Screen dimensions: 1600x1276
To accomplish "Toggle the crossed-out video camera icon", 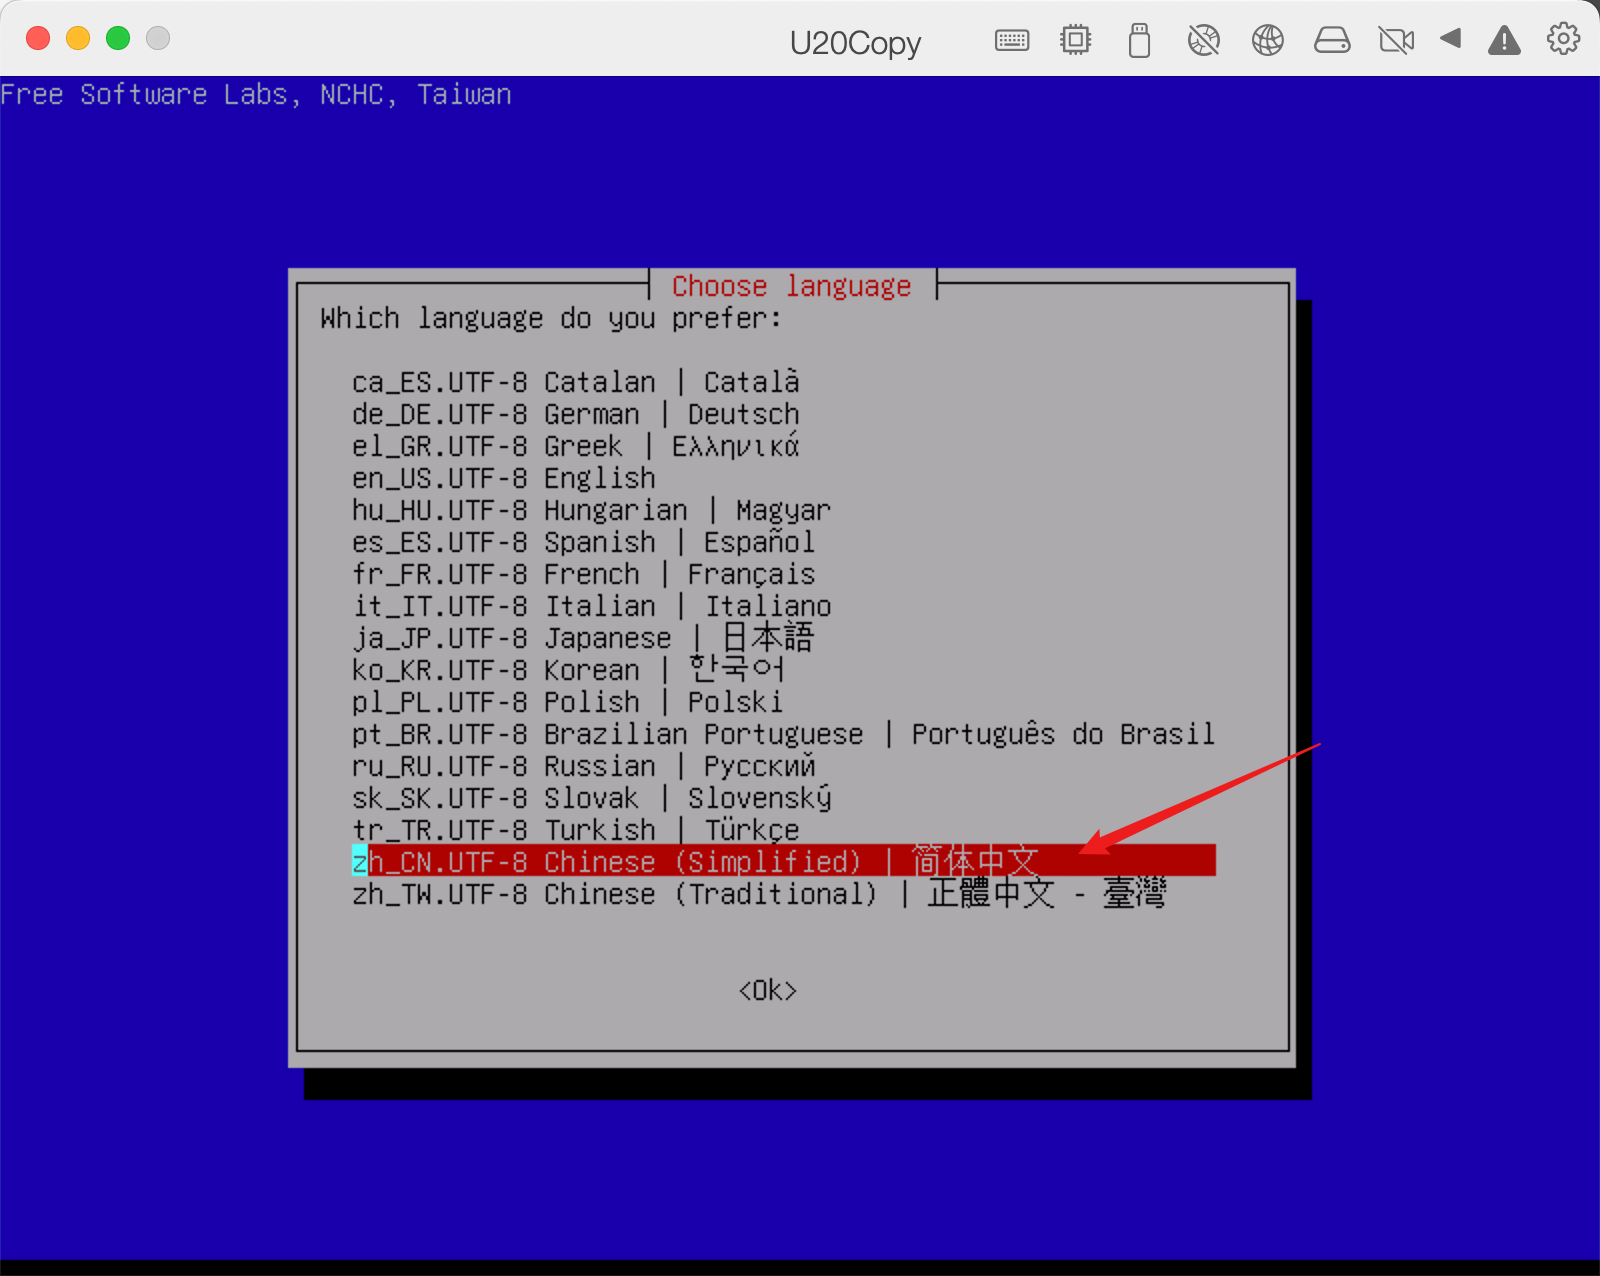I will [1396, 40].
